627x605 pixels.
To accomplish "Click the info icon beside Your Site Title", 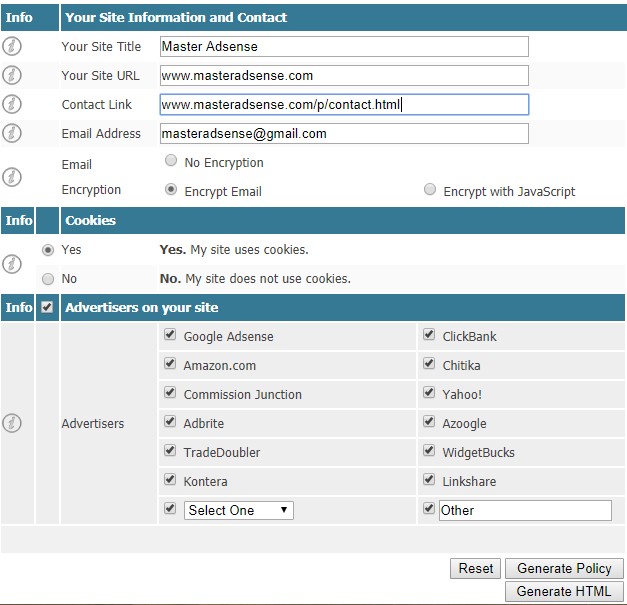I will coord(12,46).
